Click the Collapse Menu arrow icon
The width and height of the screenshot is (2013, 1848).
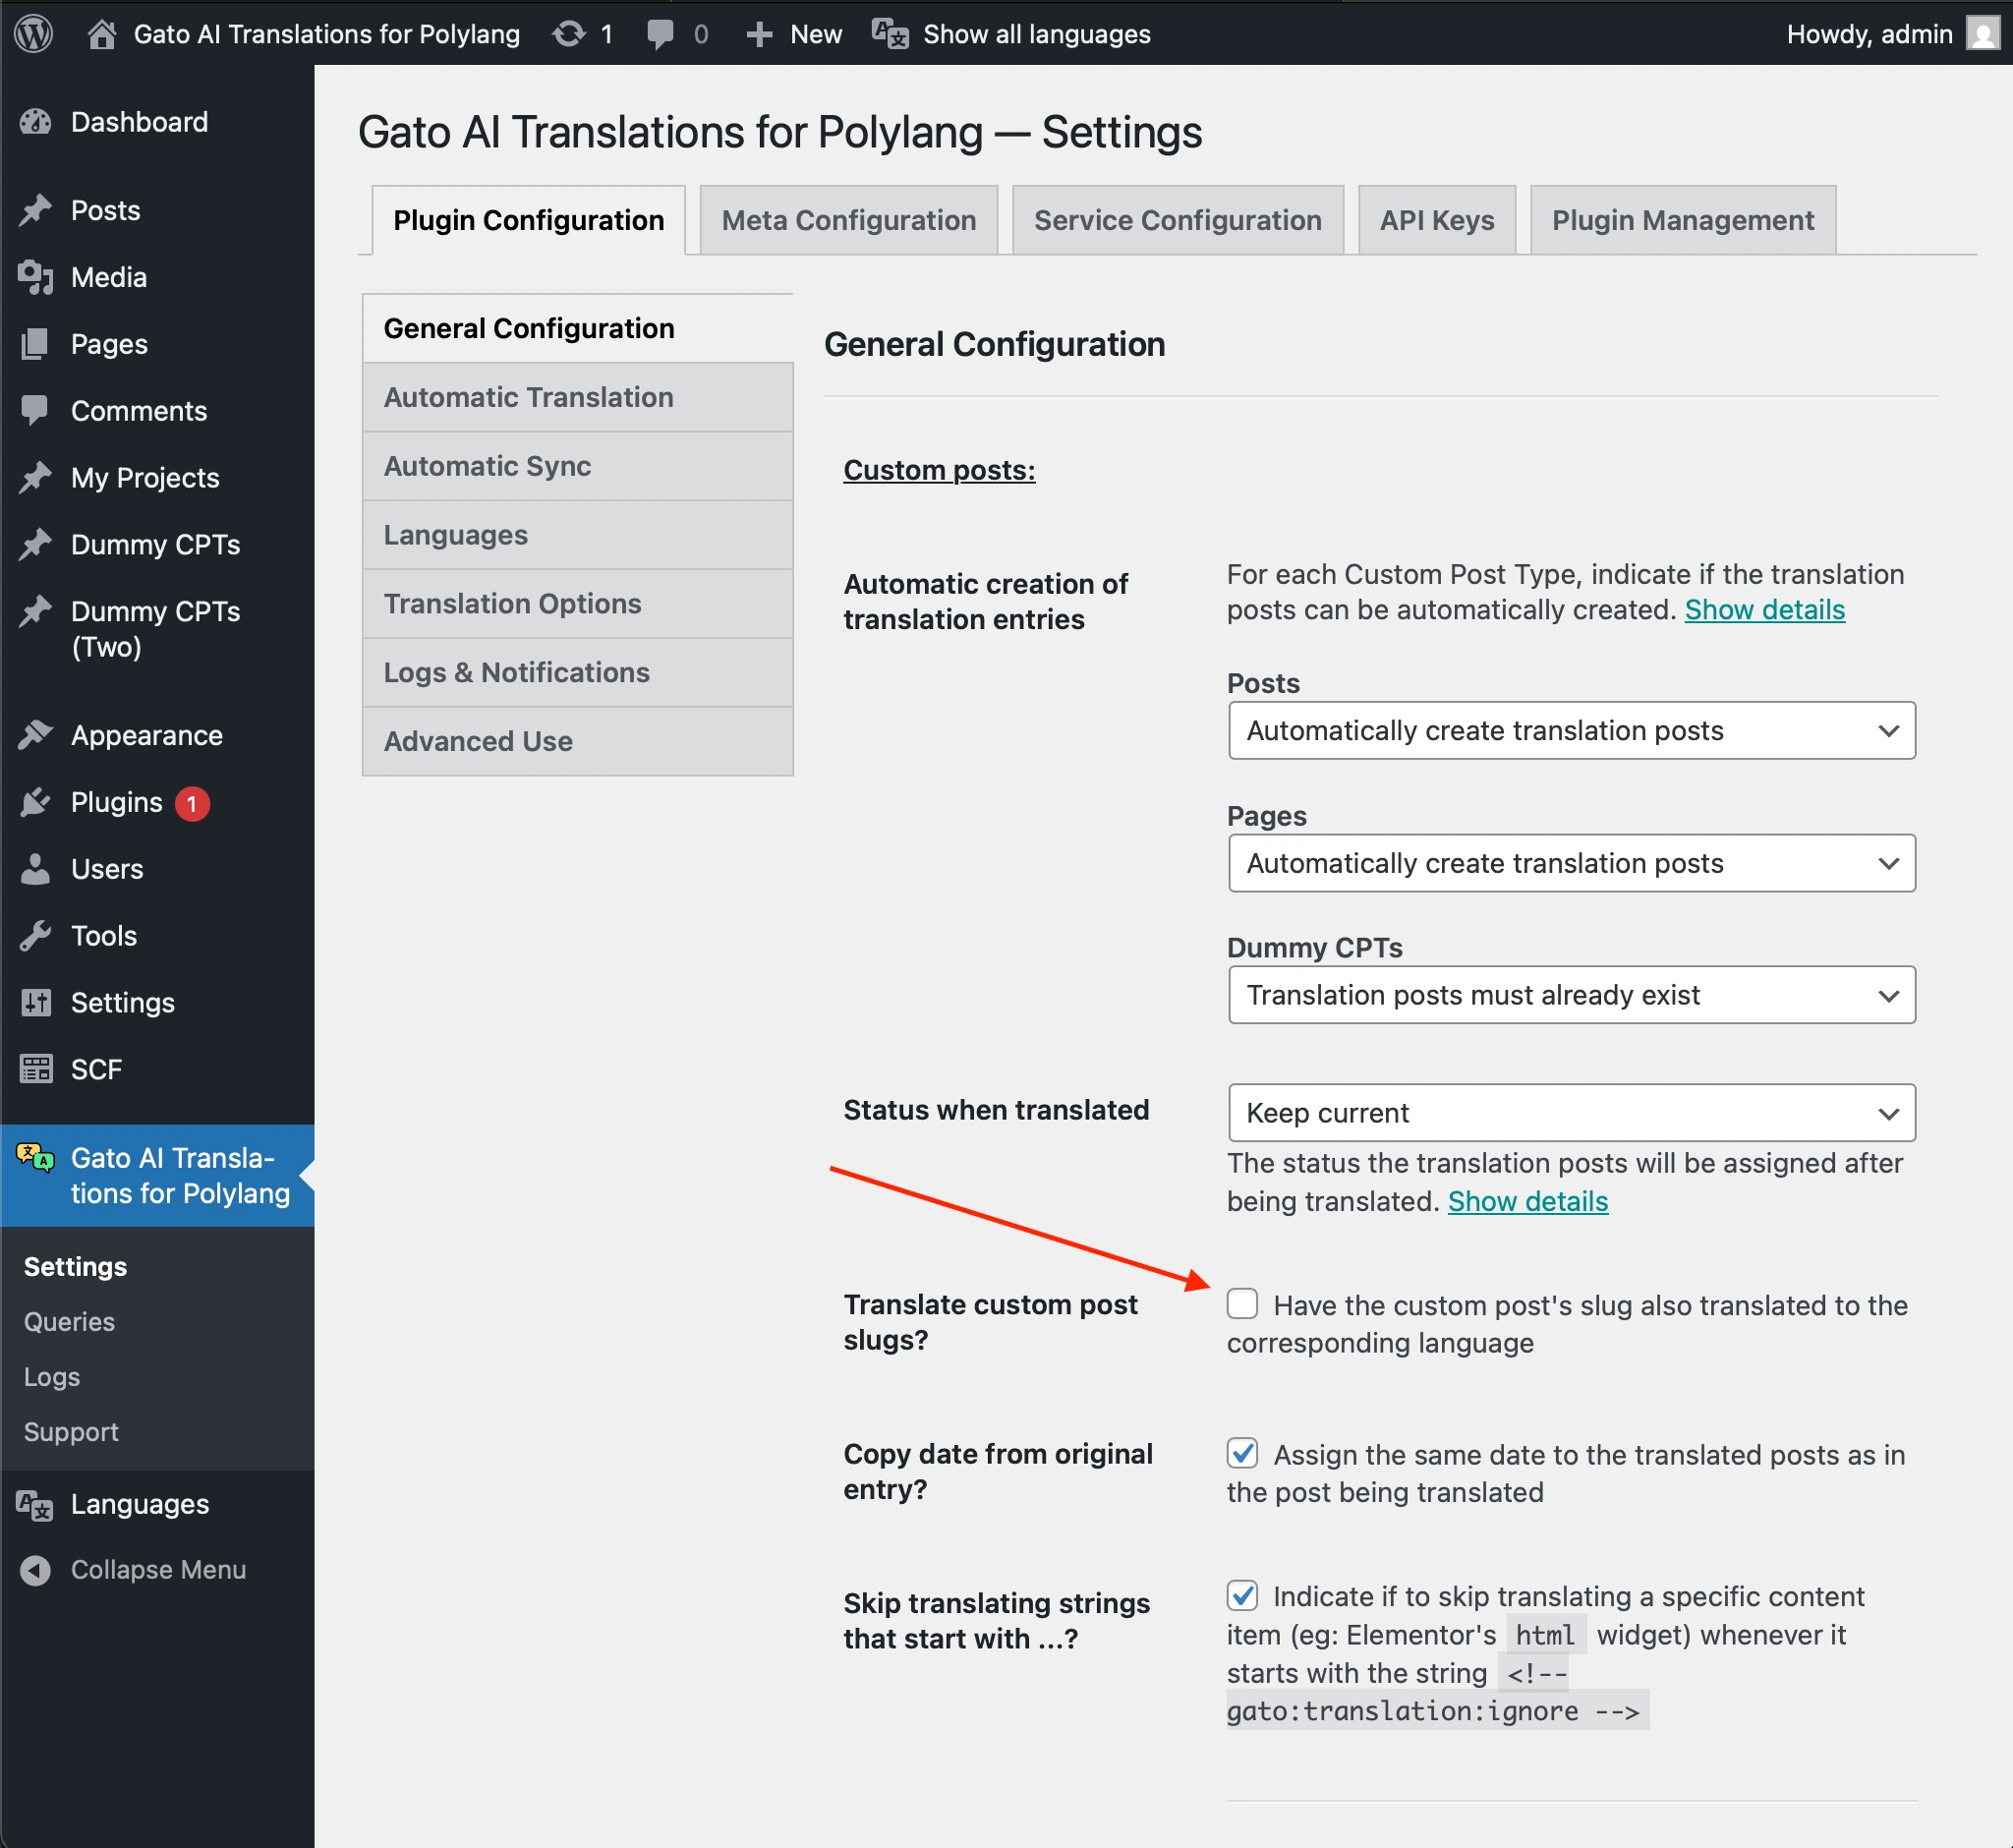click(36, 1570)
